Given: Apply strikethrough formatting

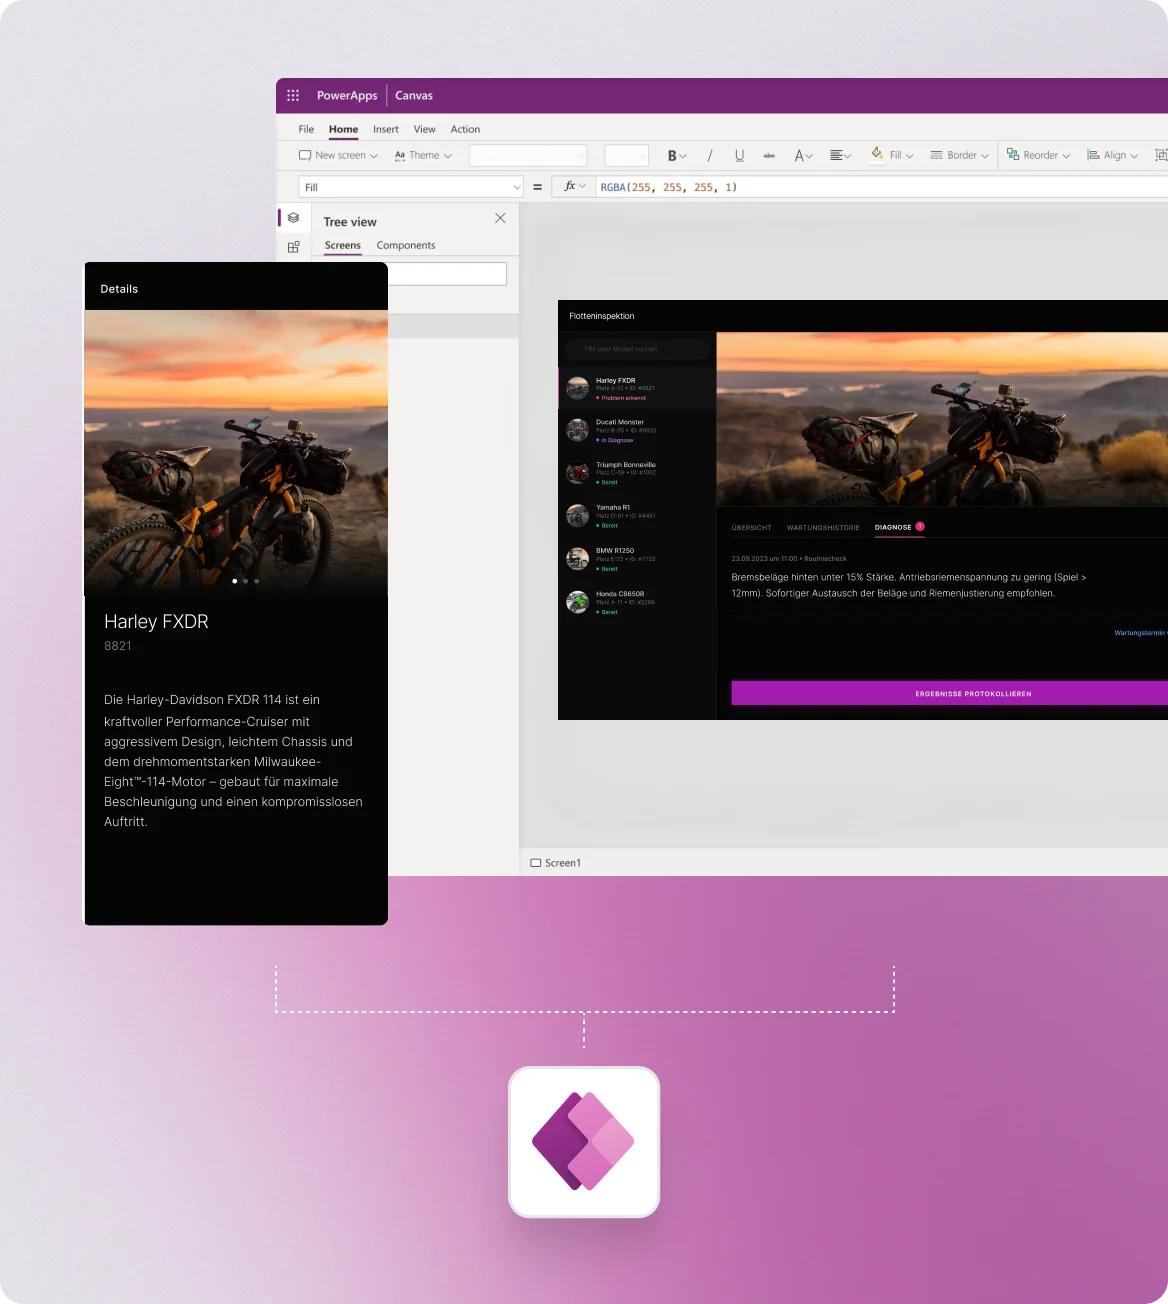Looking at the screenshot, I should pos(769,155).
